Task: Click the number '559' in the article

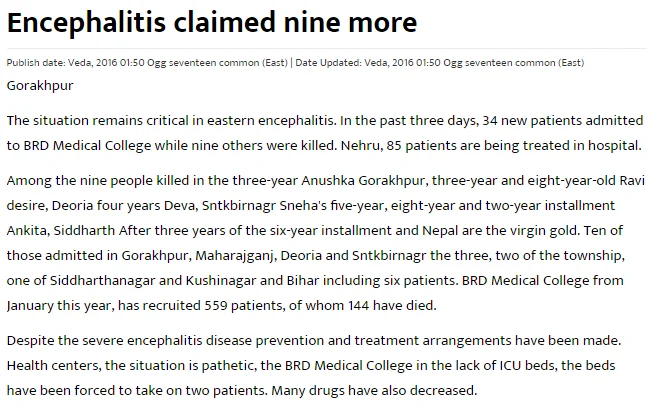Action: (x=216, y=306)
